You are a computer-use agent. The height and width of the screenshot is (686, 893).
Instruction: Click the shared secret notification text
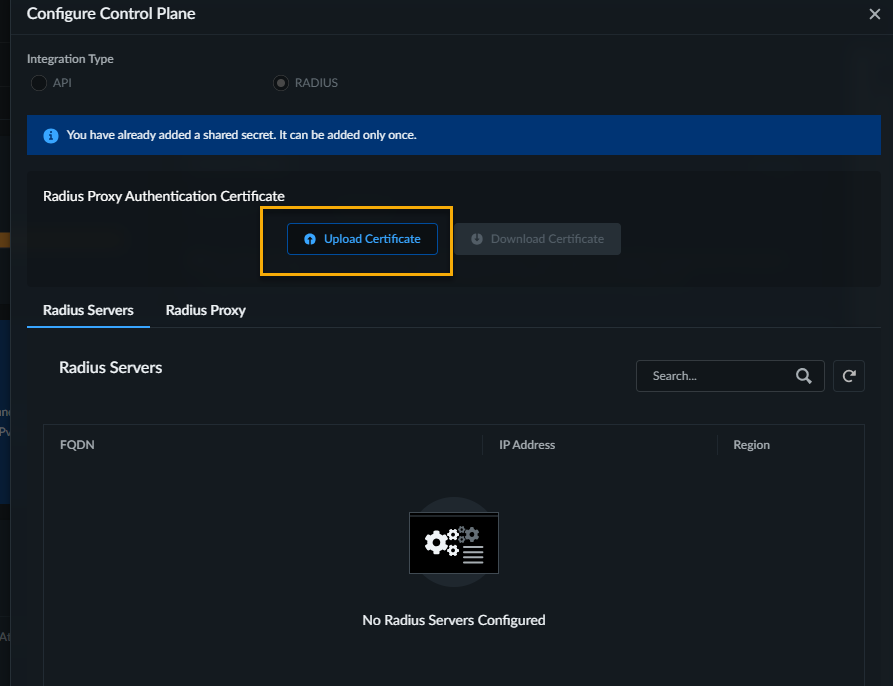[241, 135]
